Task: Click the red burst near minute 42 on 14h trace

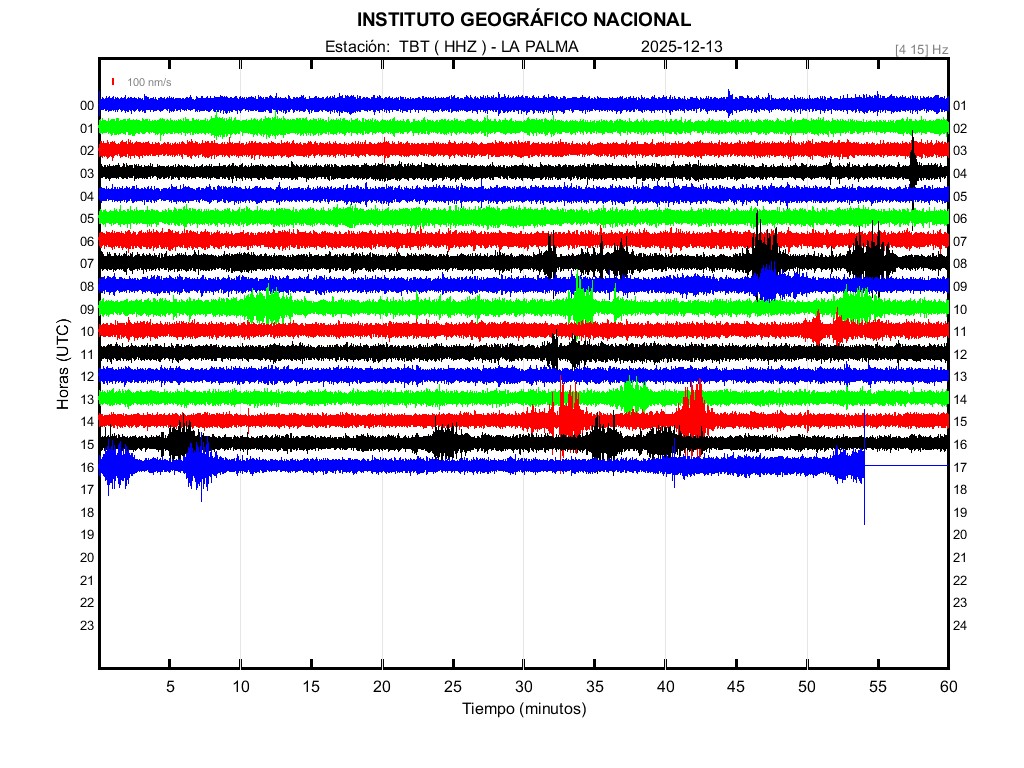Action: click(692, 412)
